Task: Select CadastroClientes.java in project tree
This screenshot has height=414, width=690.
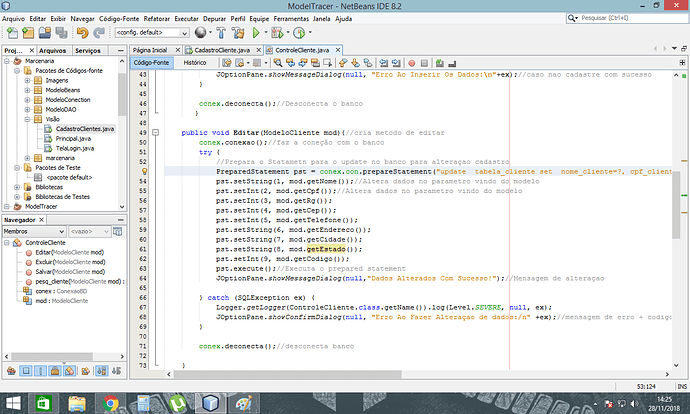Action: point(85,129)
